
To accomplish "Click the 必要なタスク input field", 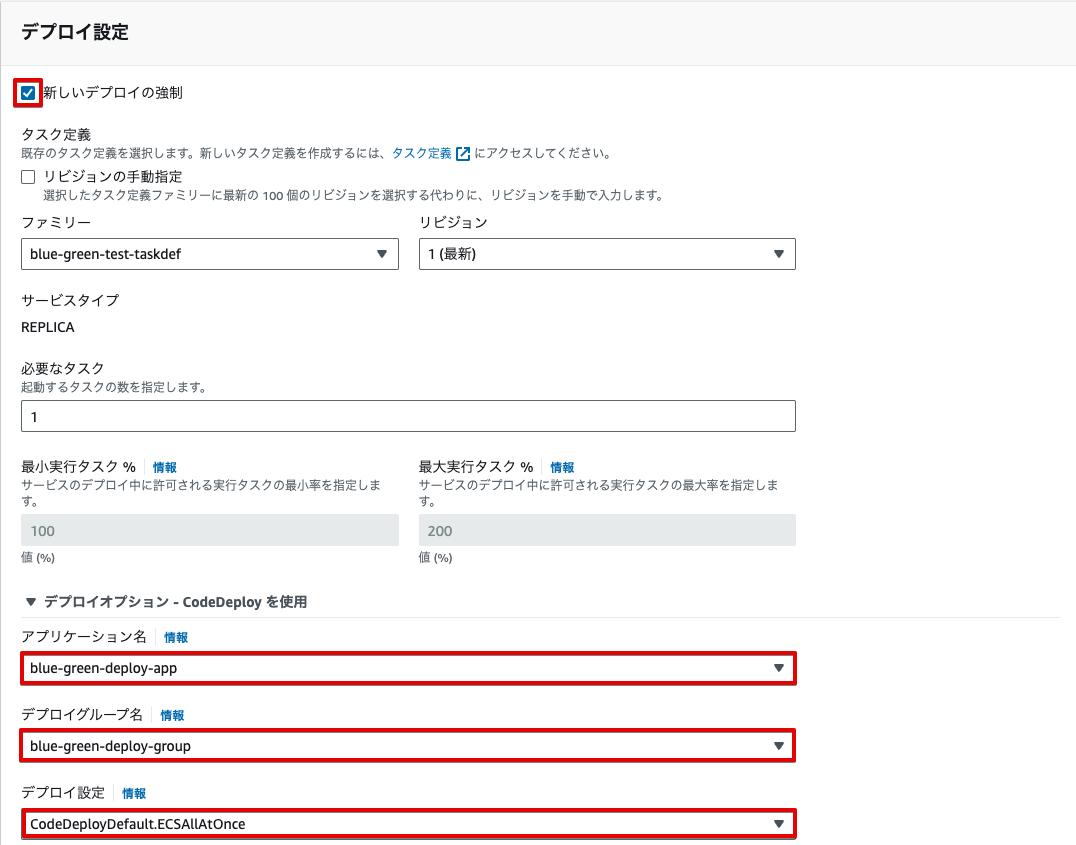I will (x=408, y=416).
